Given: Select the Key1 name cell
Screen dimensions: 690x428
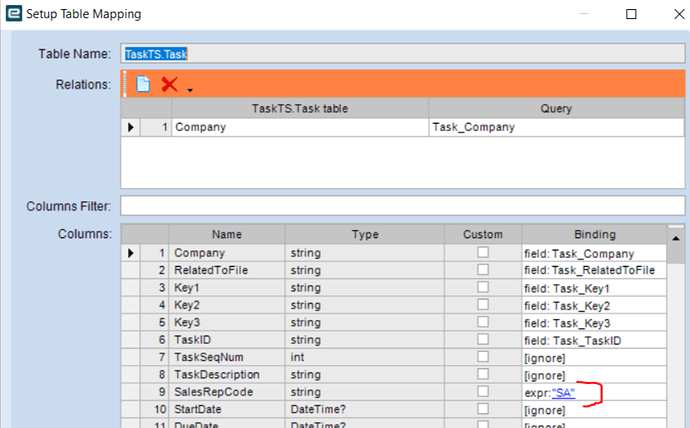Looking at the screenshot, I should 227,288.
